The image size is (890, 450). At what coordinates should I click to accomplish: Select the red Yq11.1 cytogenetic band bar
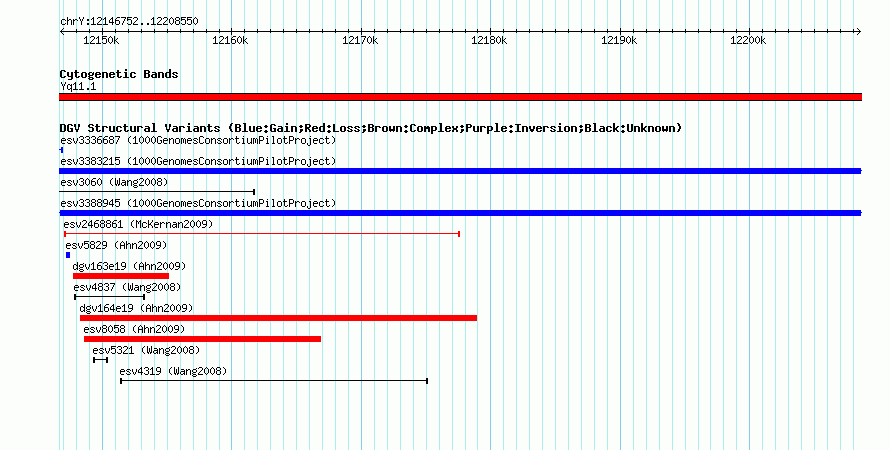pos(460,97)
